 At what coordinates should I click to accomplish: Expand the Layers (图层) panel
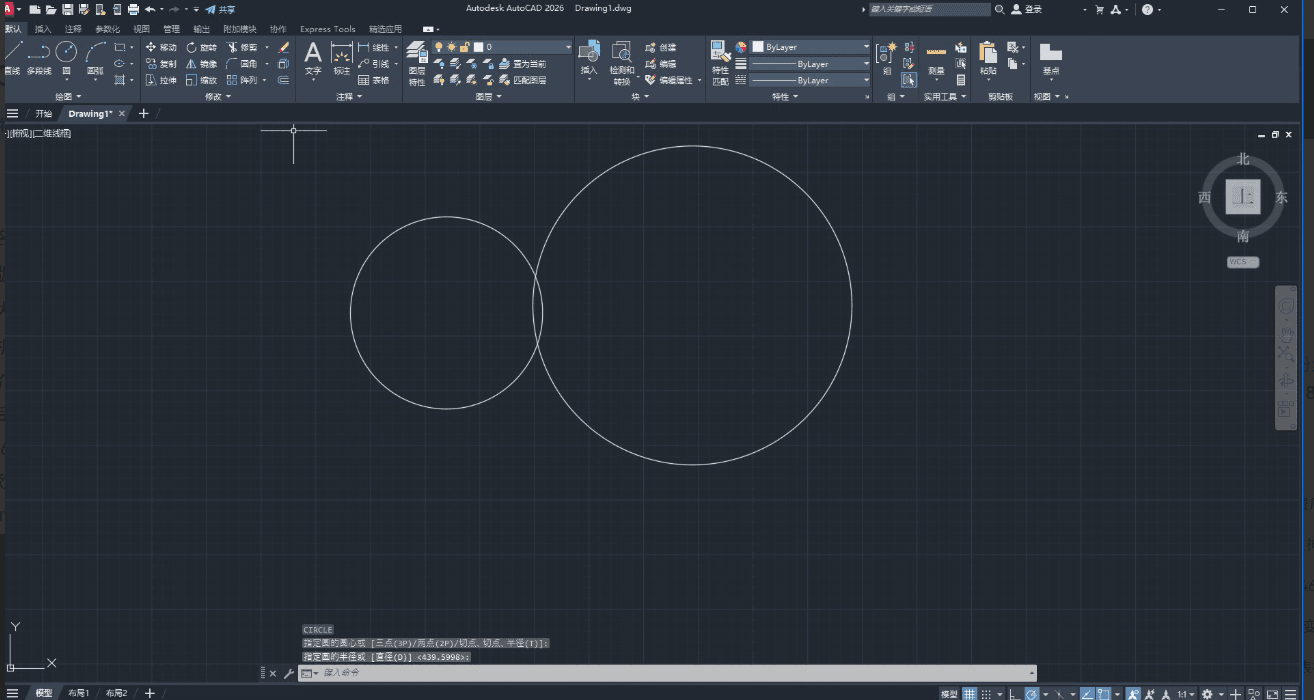click(487, 96)
